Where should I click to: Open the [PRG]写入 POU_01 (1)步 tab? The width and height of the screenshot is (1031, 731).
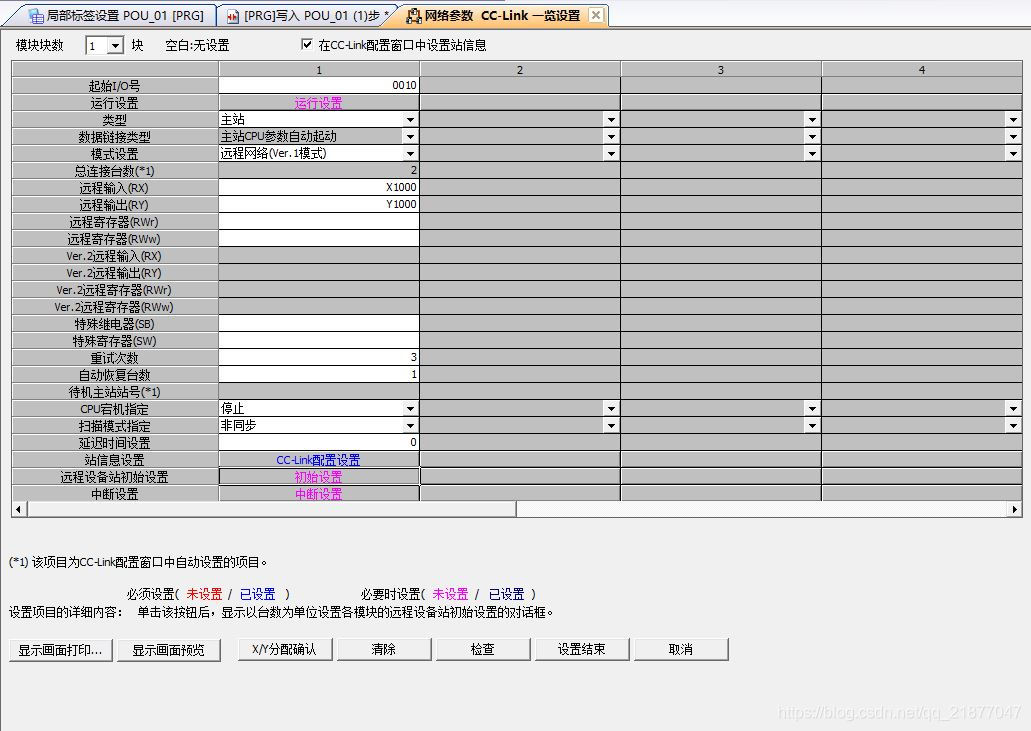coord(304,15)
